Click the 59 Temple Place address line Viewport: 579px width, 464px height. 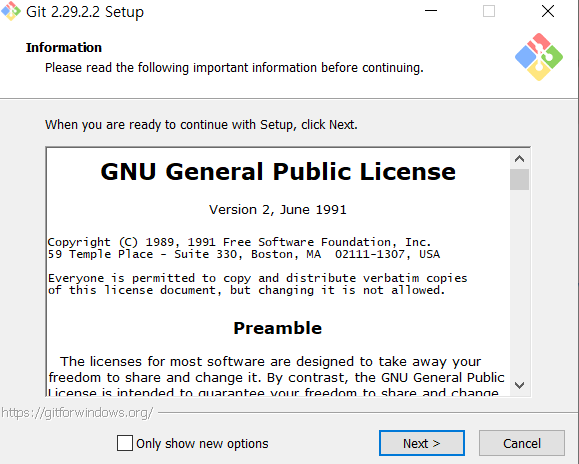[x=244, y=254]
